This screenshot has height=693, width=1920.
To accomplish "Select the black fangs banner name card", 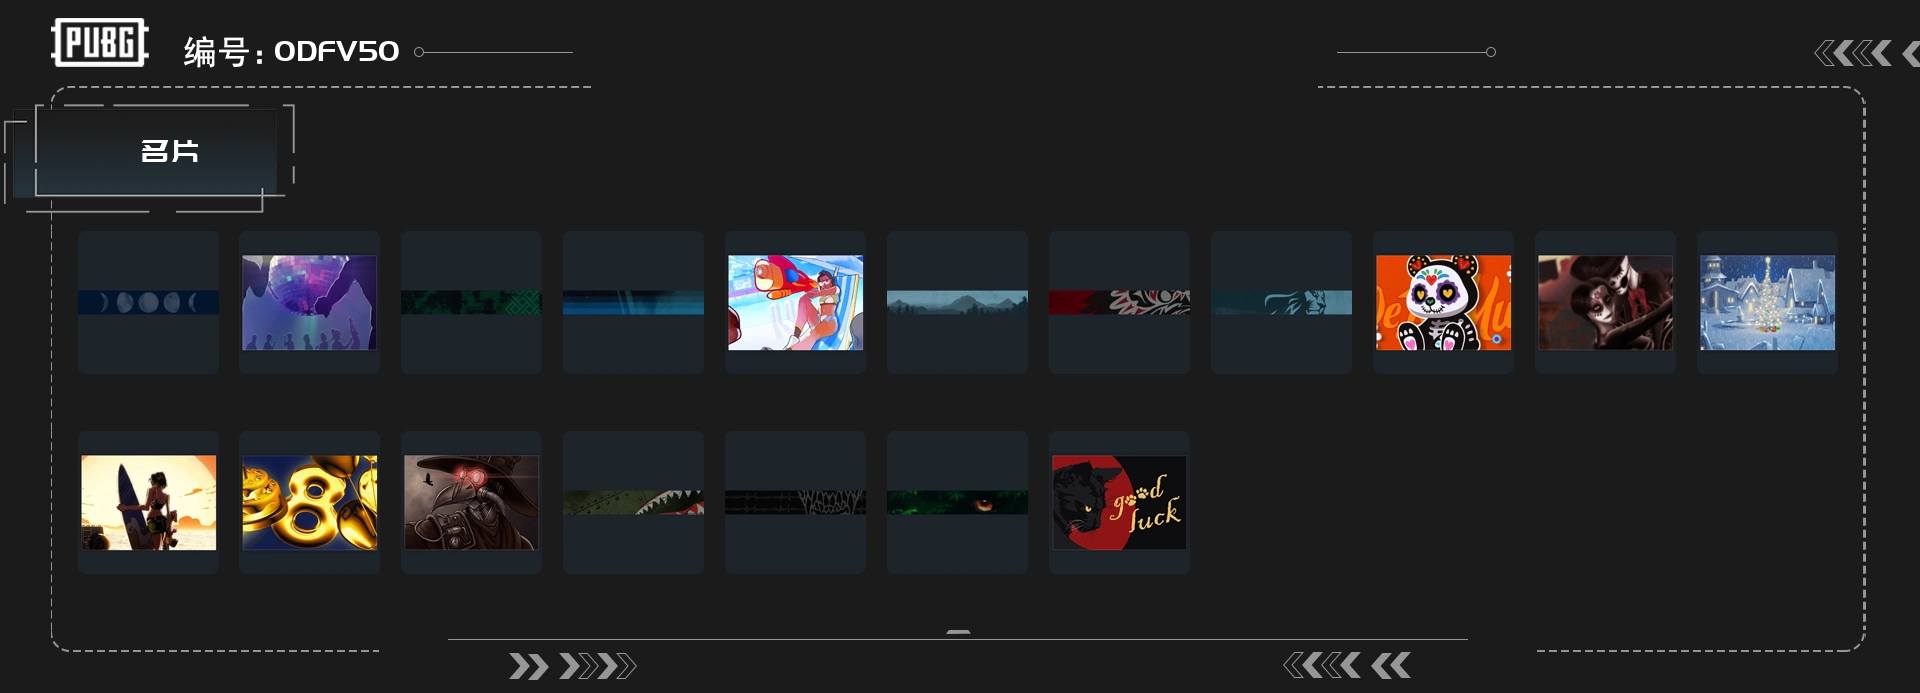I will pyautogui.click(x=796, y=502).
